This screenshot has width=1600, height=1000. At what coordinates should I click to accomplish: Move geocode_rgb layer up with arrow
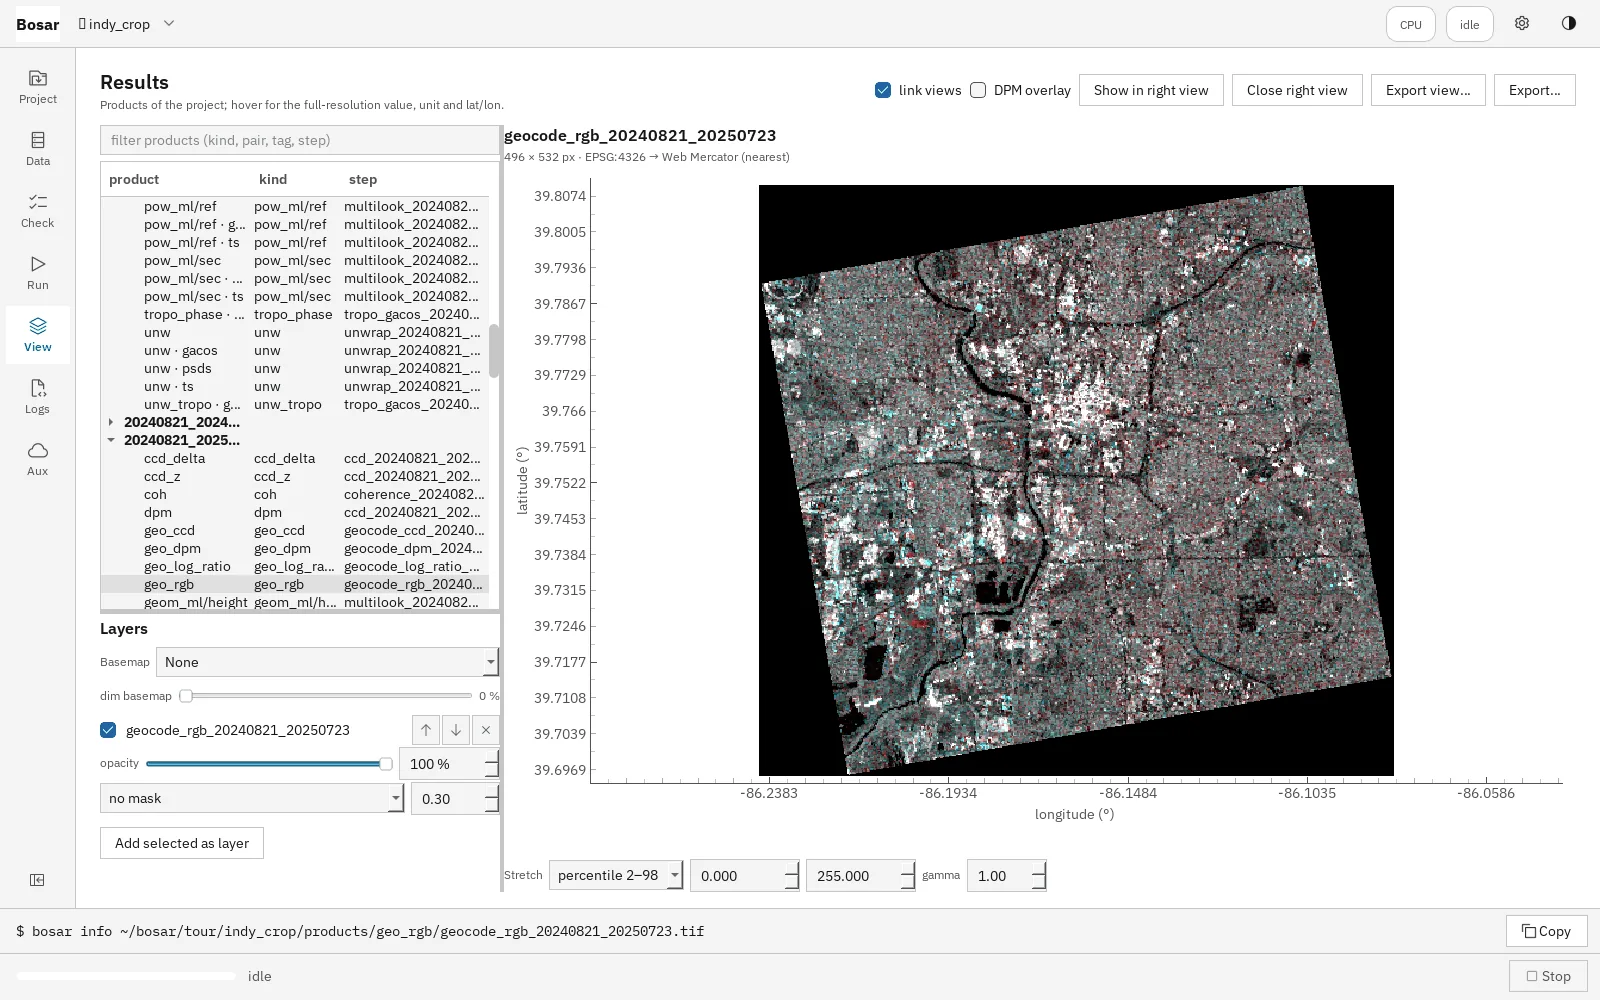[x=426, y=730]
